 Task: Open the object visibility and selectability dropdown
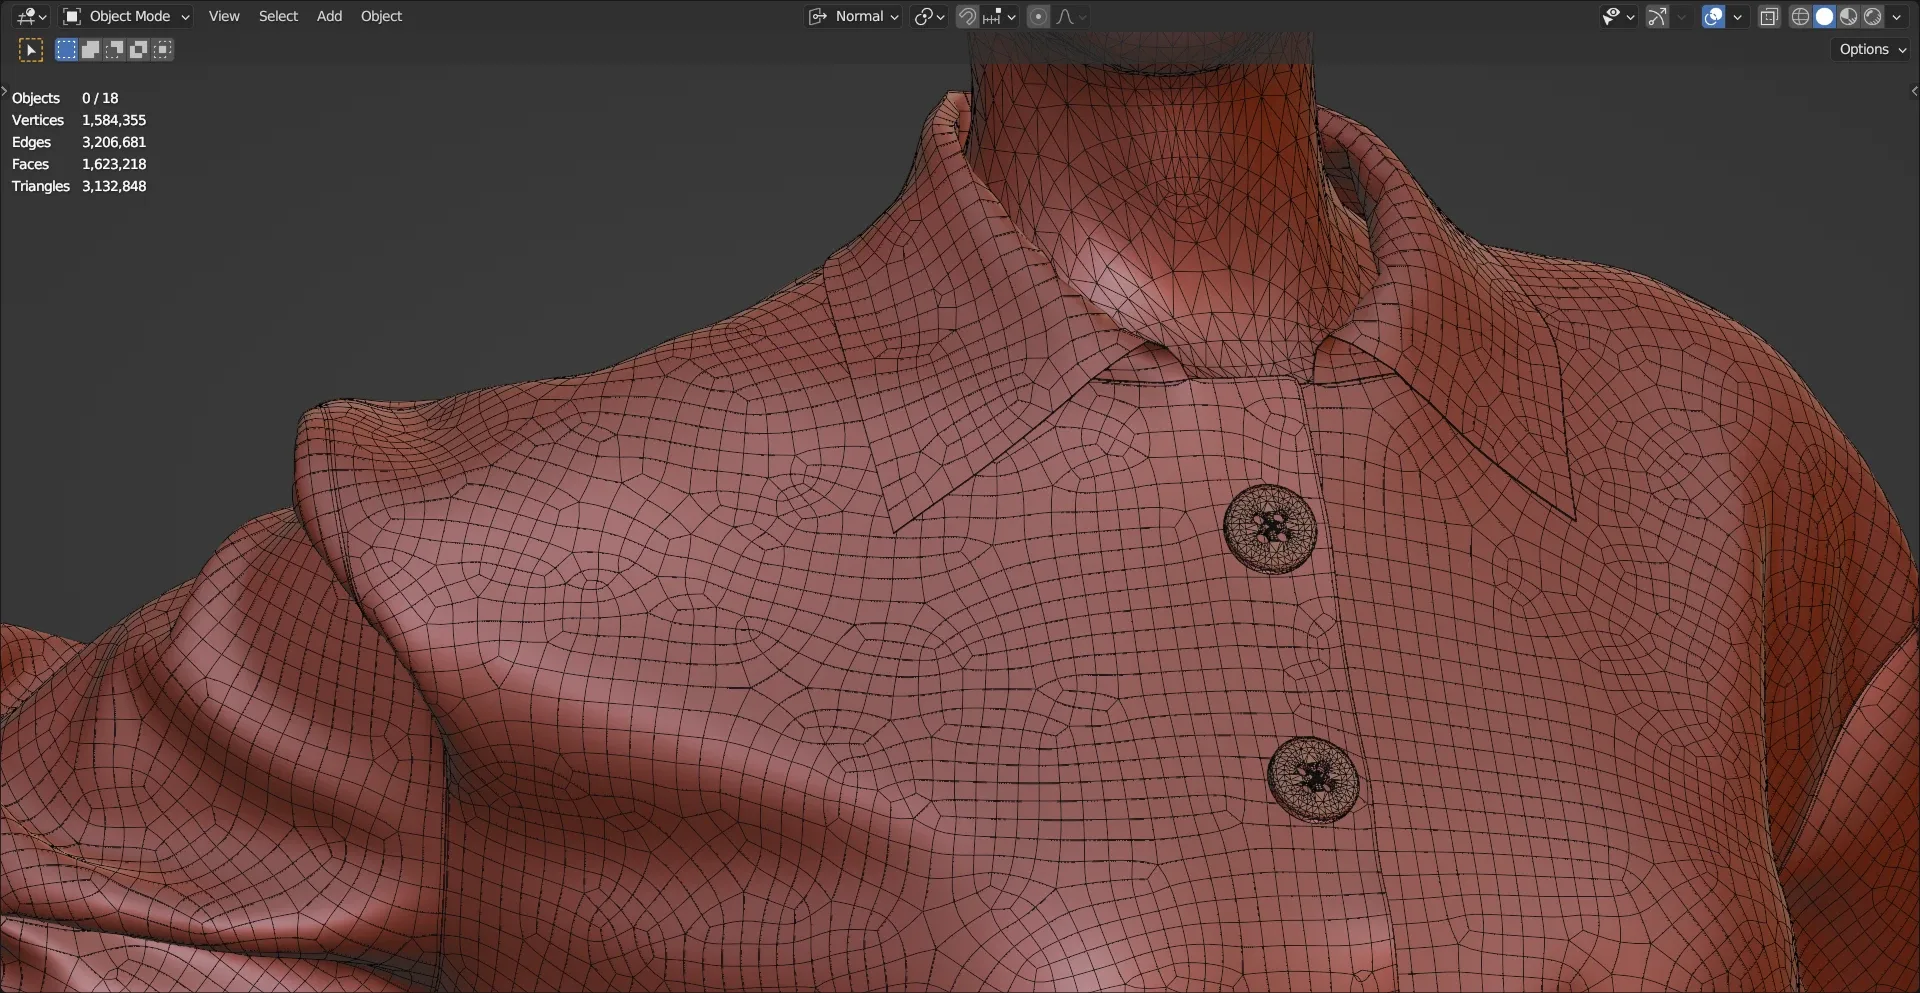[1617, 16]
